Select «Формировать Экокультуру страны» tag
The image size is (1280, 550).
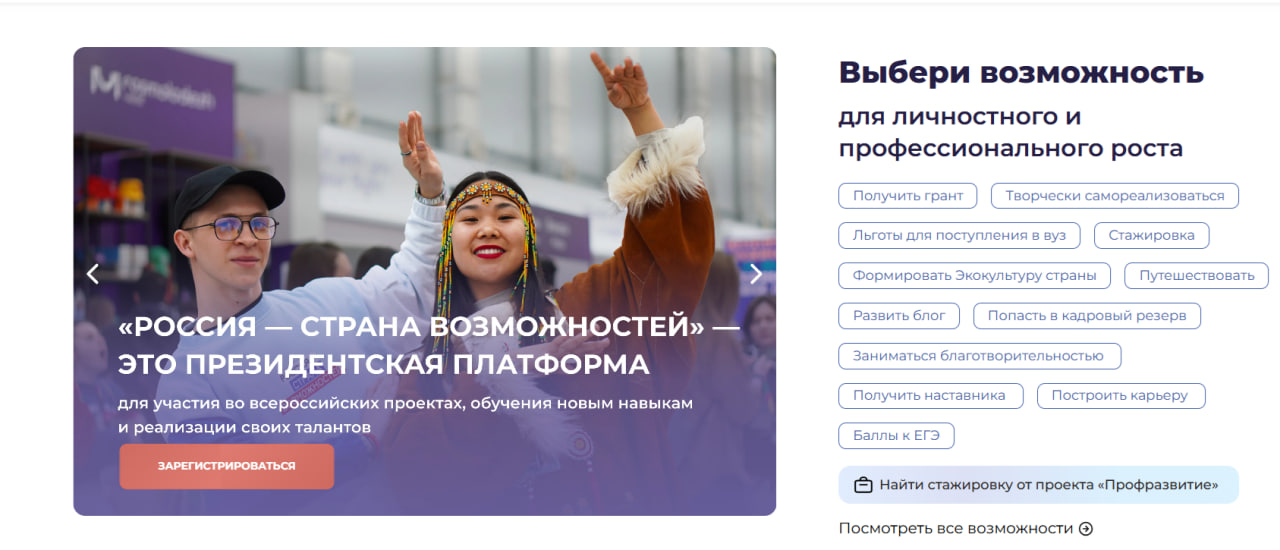[x=975, y=276]
